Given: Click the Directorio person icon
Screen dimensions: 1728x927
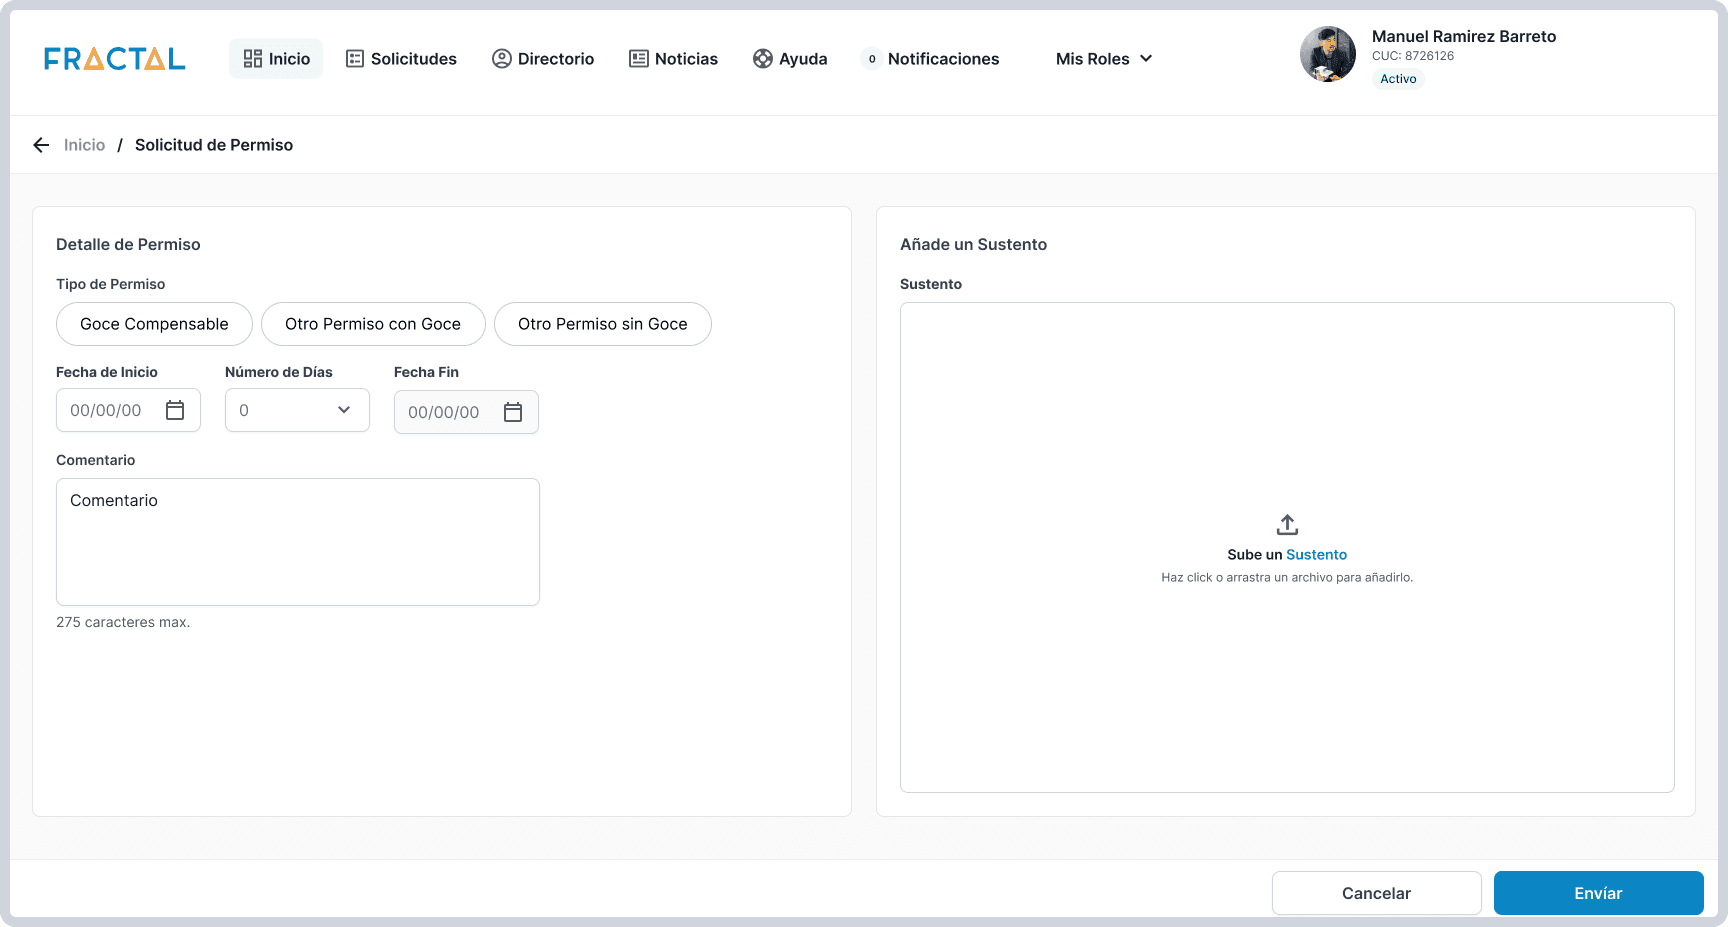Looking at the screenshot, I should (x=502, y=59).
